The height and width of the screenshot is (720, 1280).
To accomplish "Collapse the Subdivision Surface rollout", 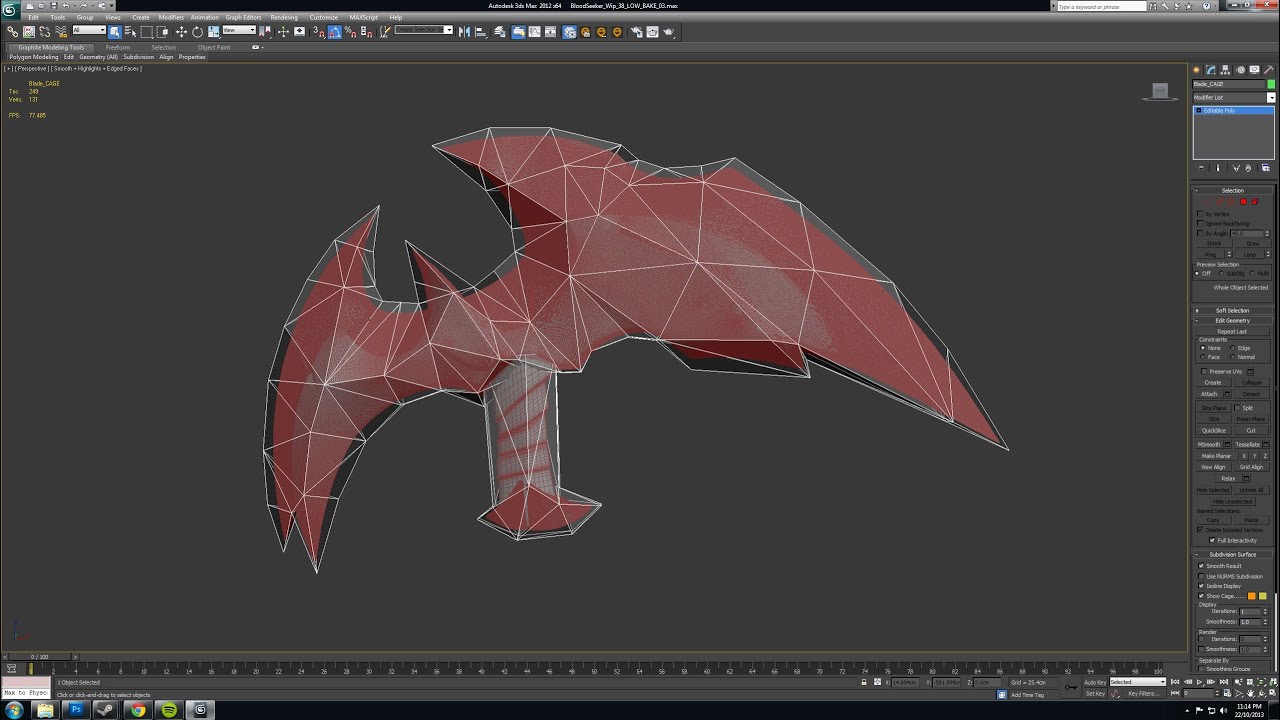I will pos(1233,554).
